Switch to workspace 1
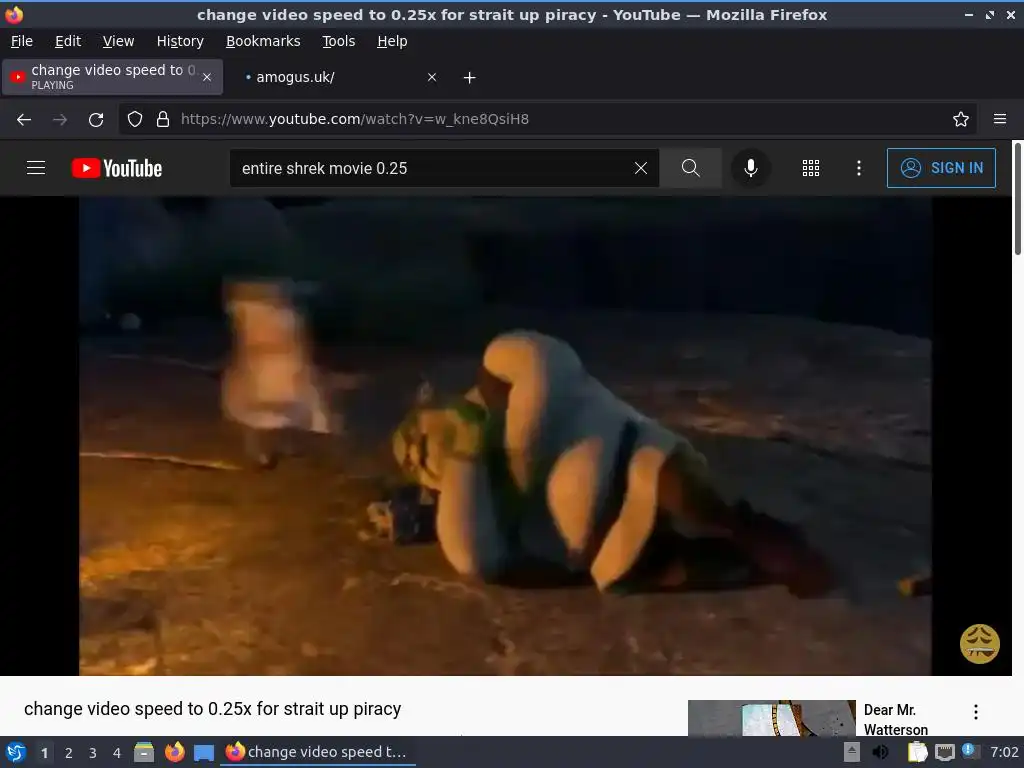The height and width of the screenshot is (768, 1024). (x=44, y=753)
